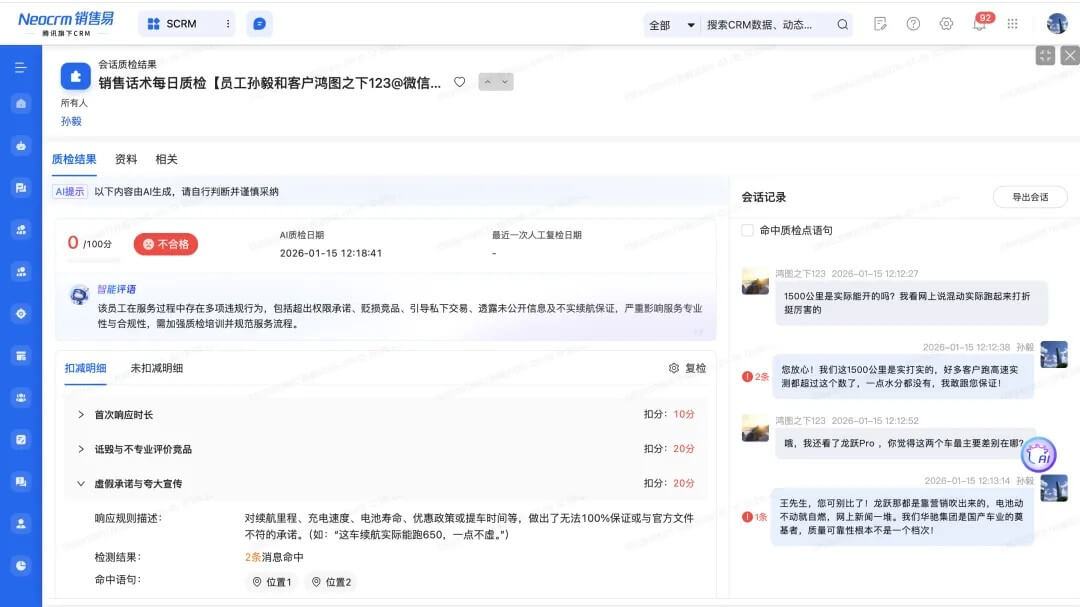Click the blue chat bubble icon

click(x=259, y=24)
